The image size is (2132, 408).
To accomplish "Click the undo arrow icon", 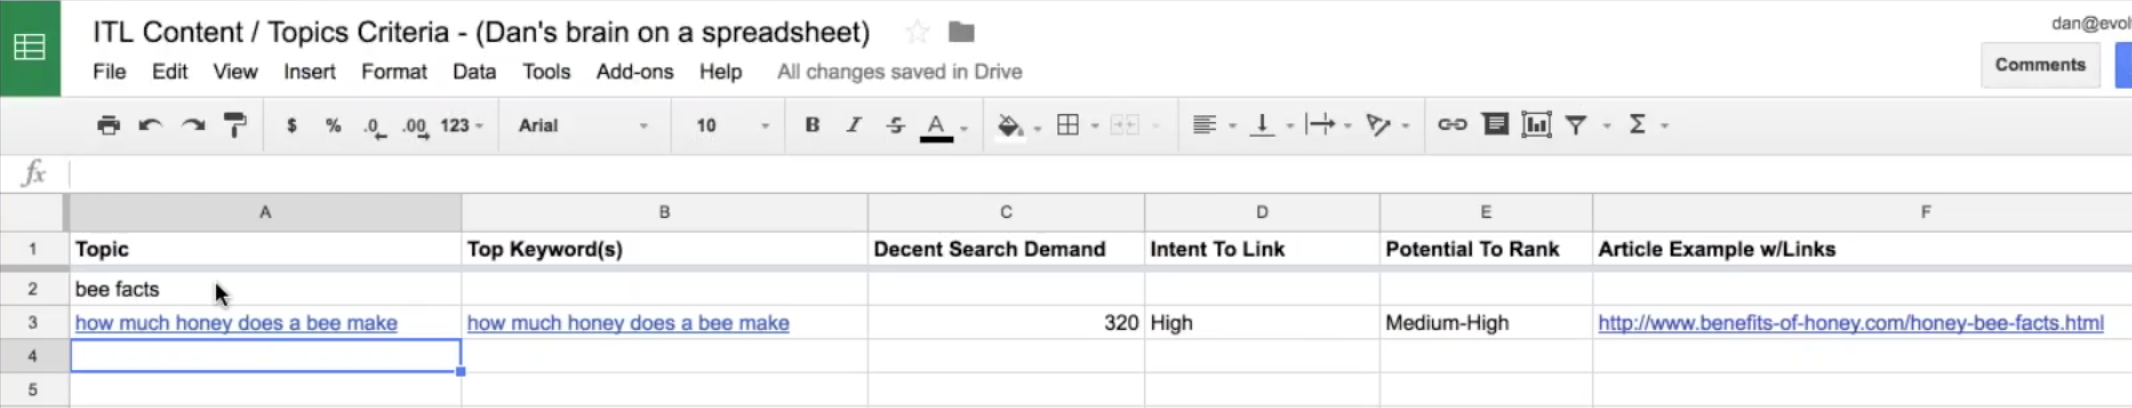I will tap(150, 125).
